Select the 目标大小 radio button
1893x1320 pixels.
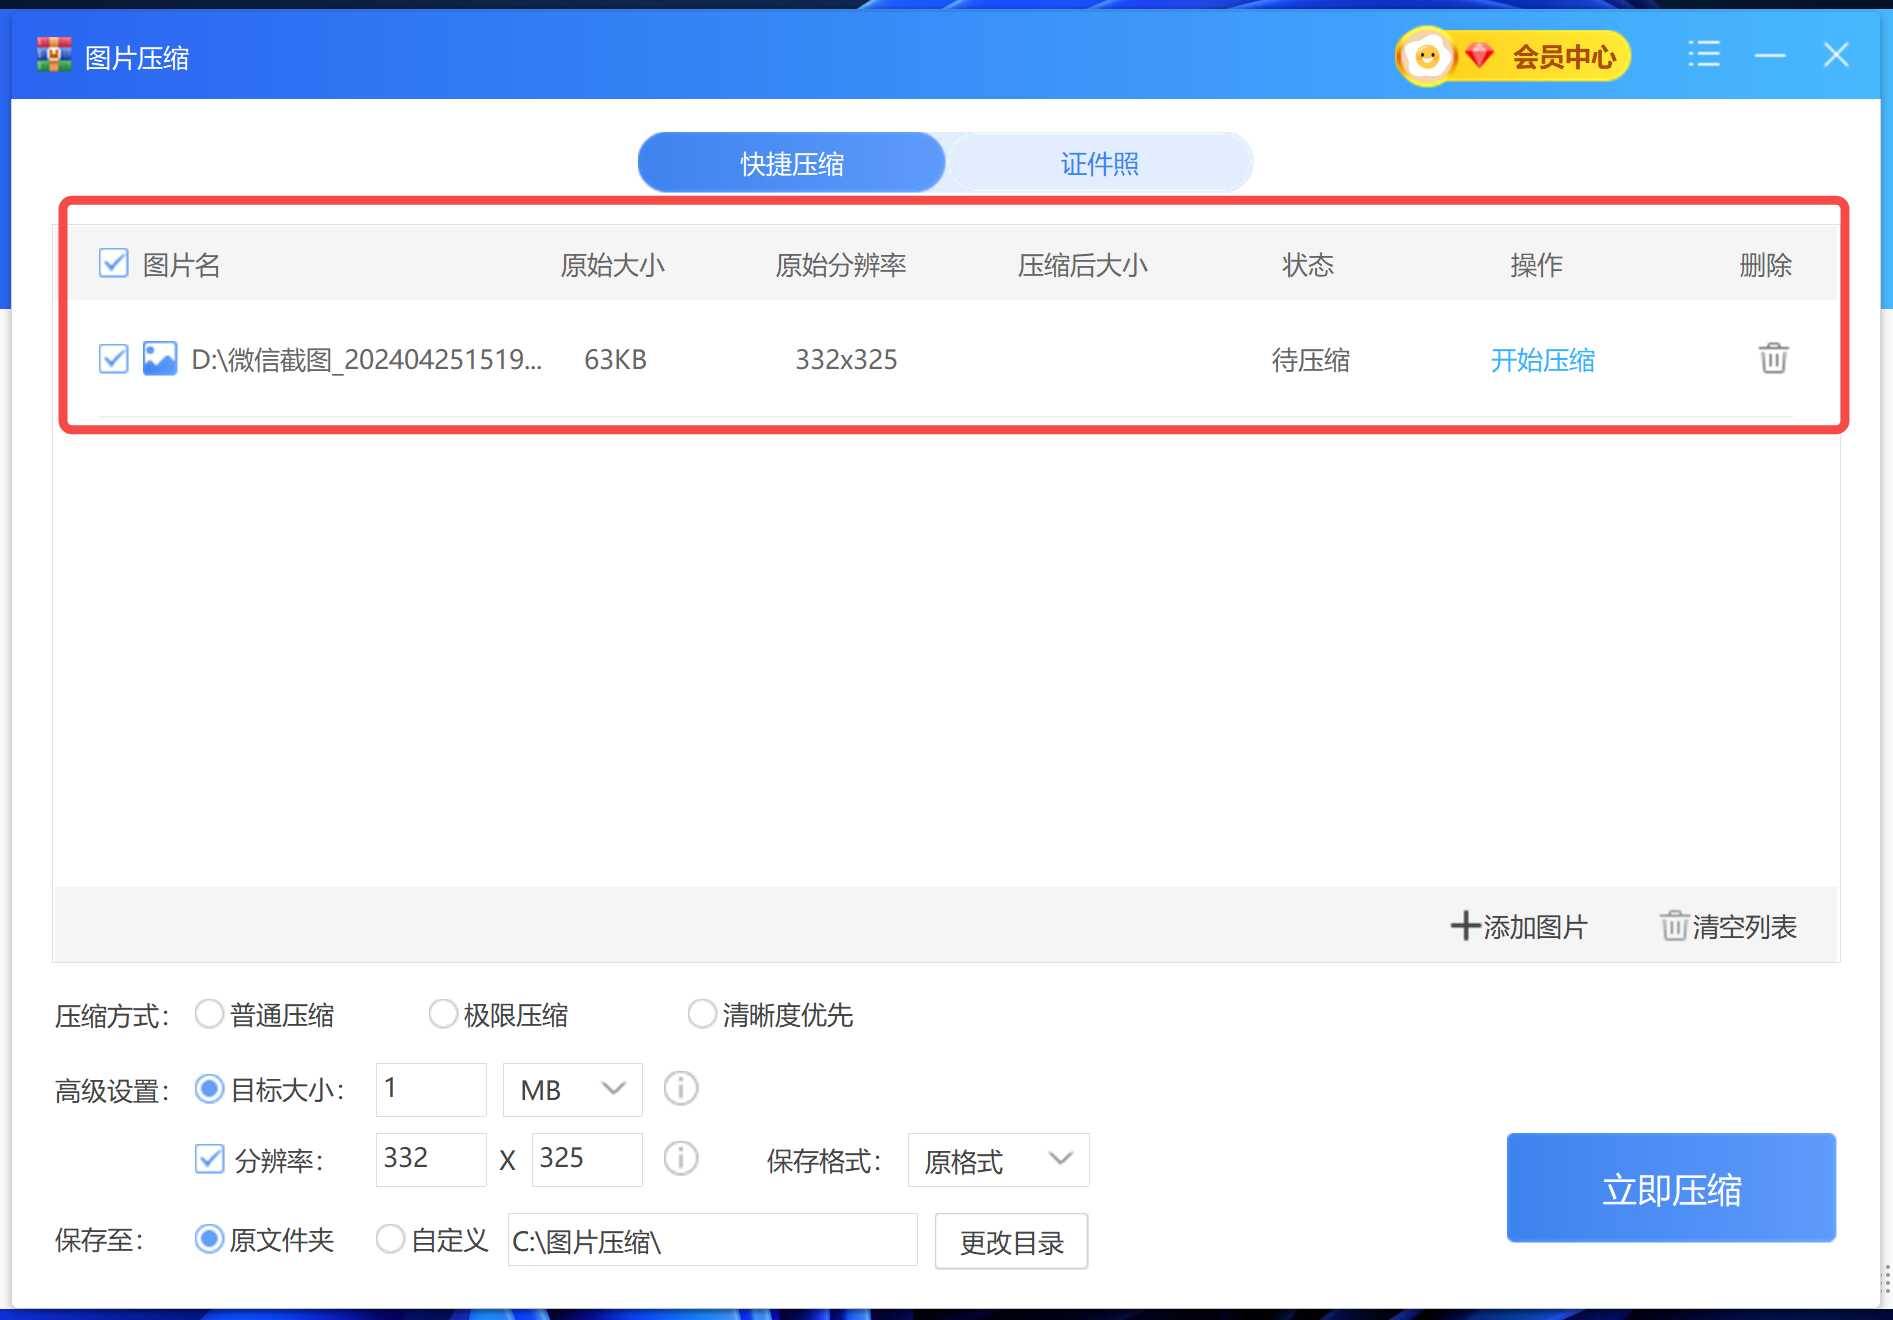click(209, 1089)
